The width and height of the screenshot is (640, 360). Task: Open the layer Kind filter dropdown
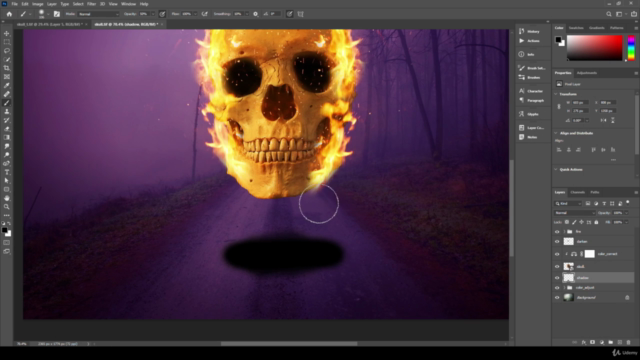point(568,203)
